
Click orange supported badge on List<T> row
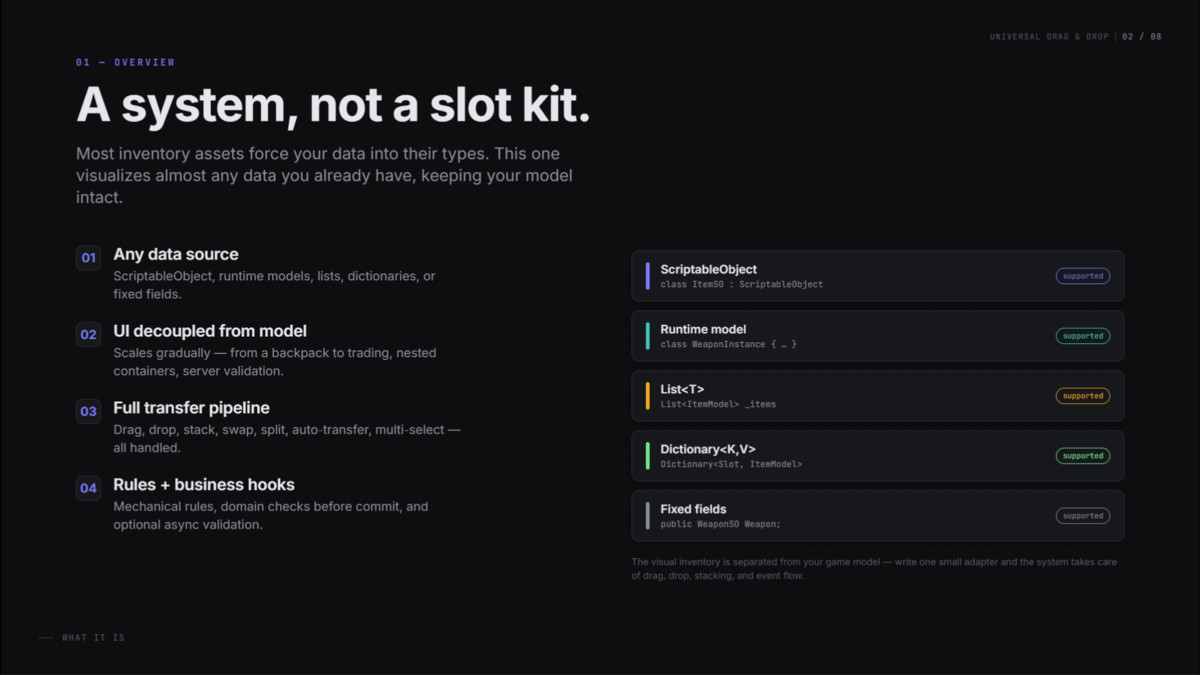coord(1083,396)
